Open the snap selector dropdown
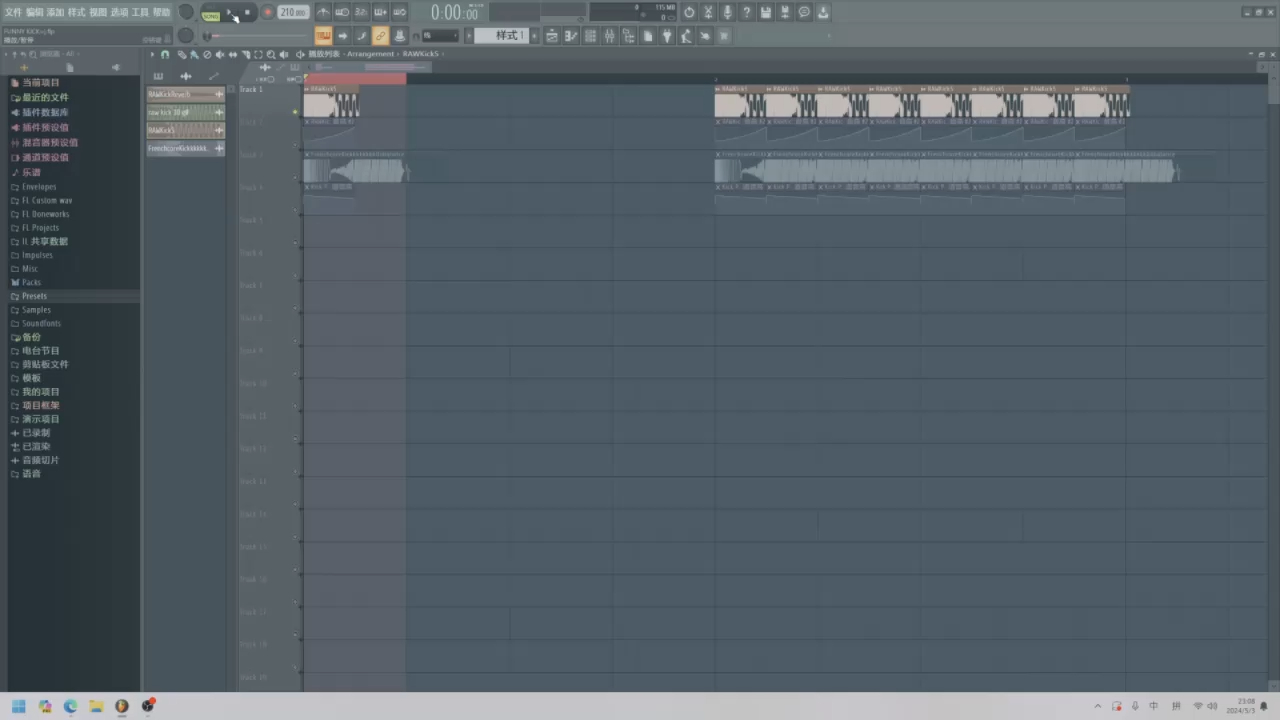The image size is (1280, 720). pyautogui.click(x=440, y=36)
